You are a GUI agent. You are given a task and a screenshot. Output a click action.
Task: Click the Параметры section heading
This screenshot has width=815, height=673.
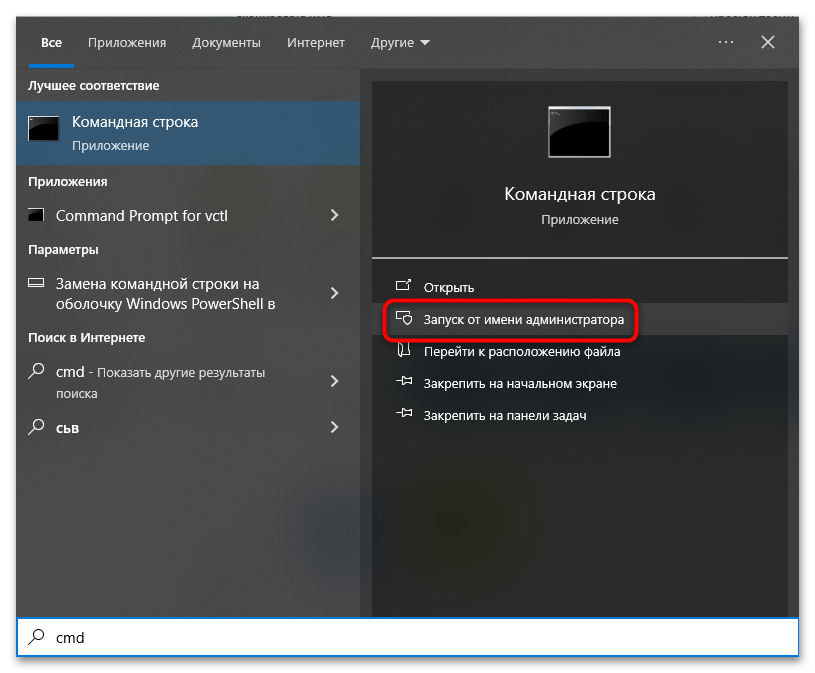tap(63, 250)
